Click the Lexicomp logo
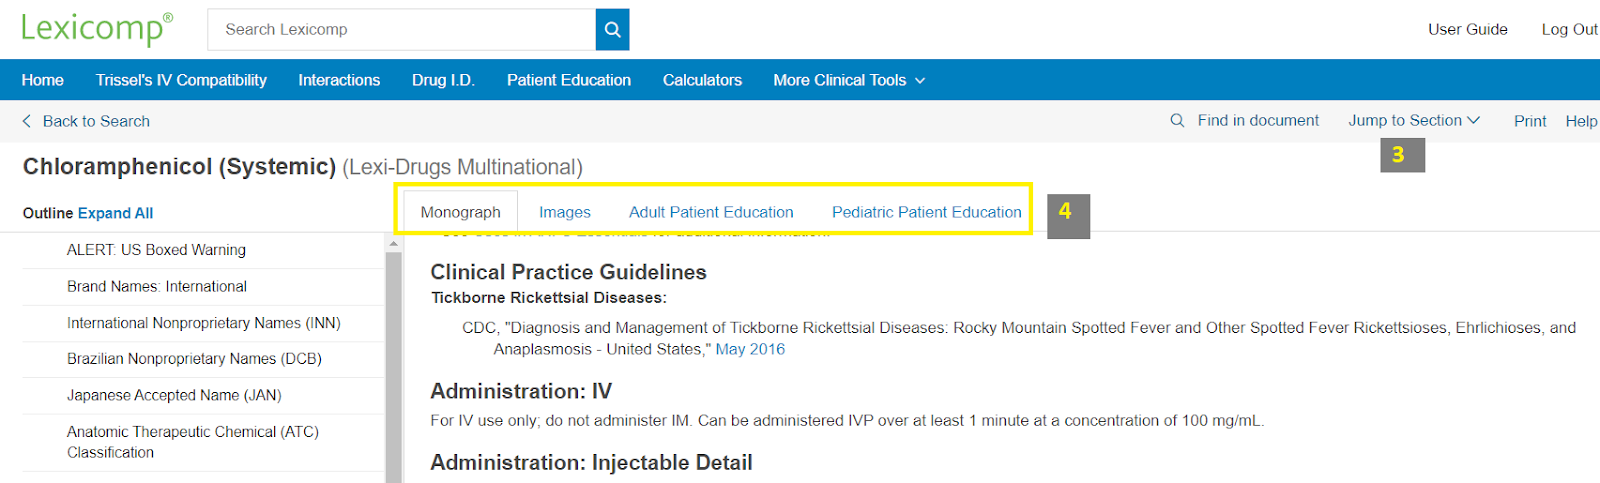Viewport: 1600px width, 483px height. click(x=97, y=28)
